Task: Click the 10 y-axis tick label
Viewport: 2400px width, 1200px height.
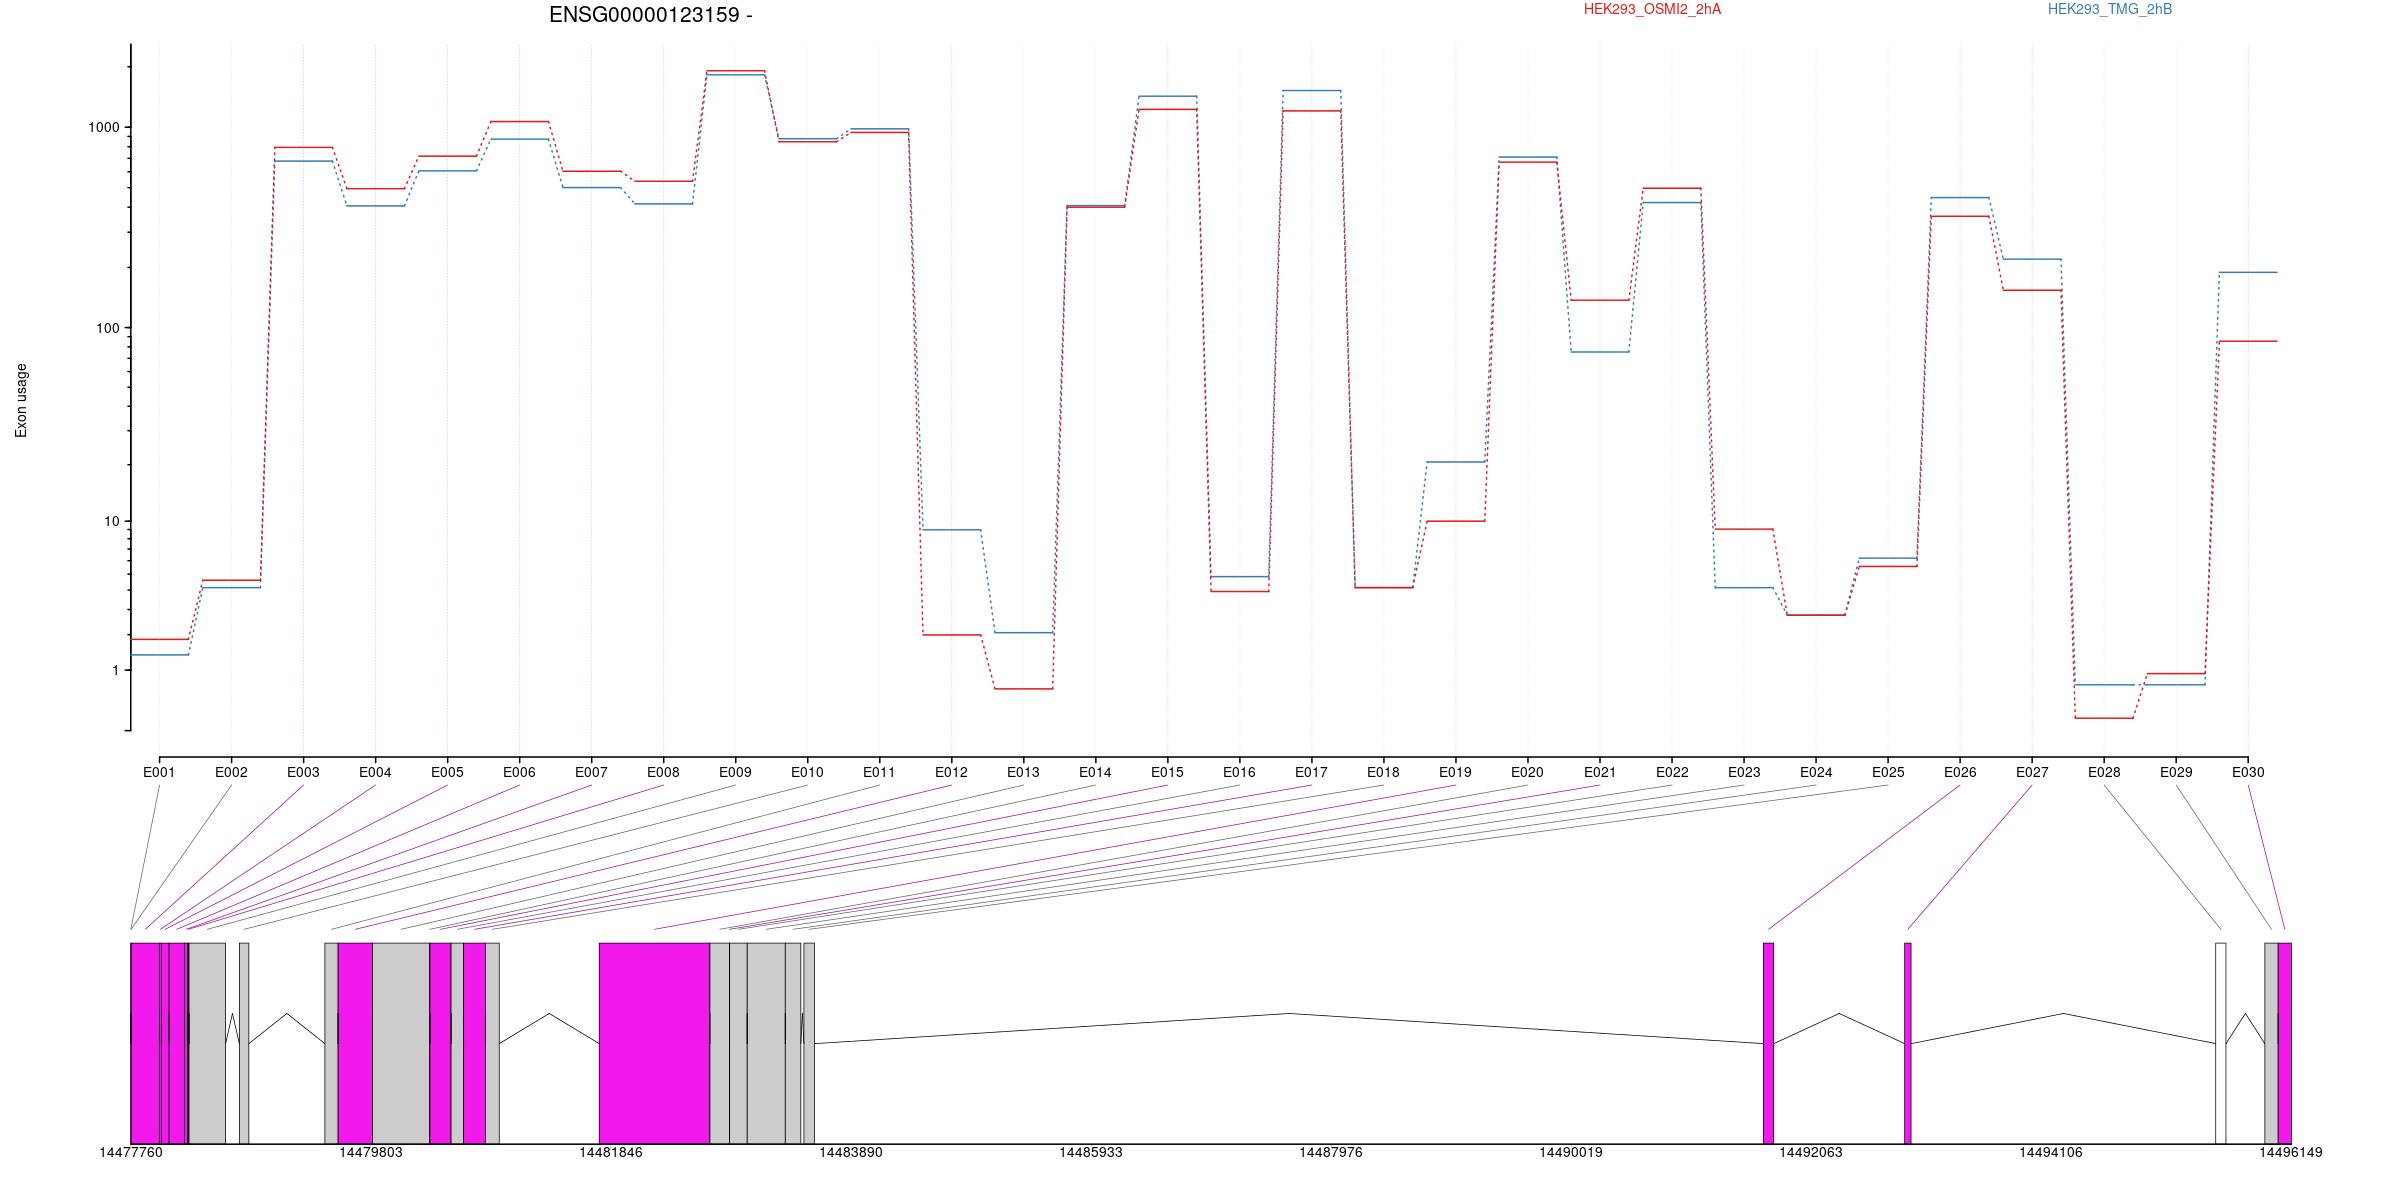Action: pyautogui.click(x=112, y=521)
